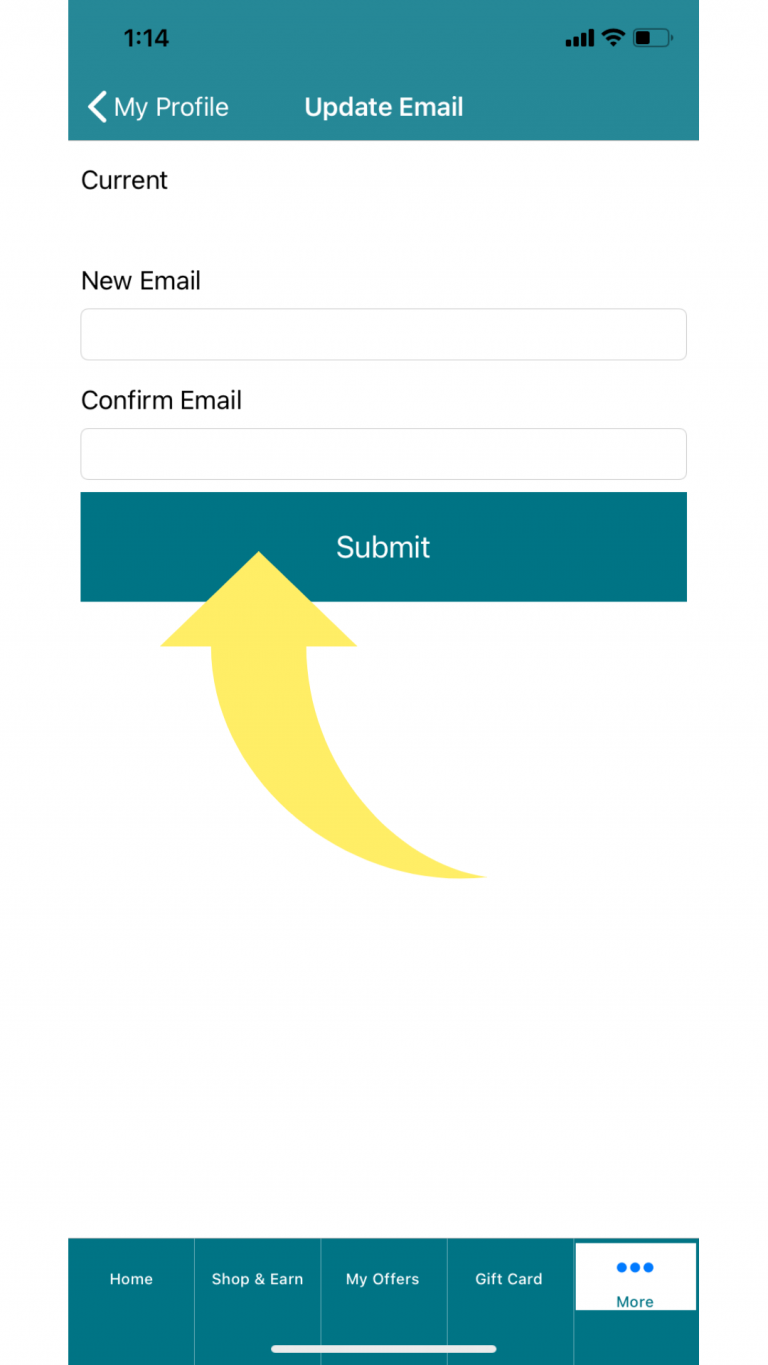
Task: Click the Confirm Email label text
Action: click(161, 401)
